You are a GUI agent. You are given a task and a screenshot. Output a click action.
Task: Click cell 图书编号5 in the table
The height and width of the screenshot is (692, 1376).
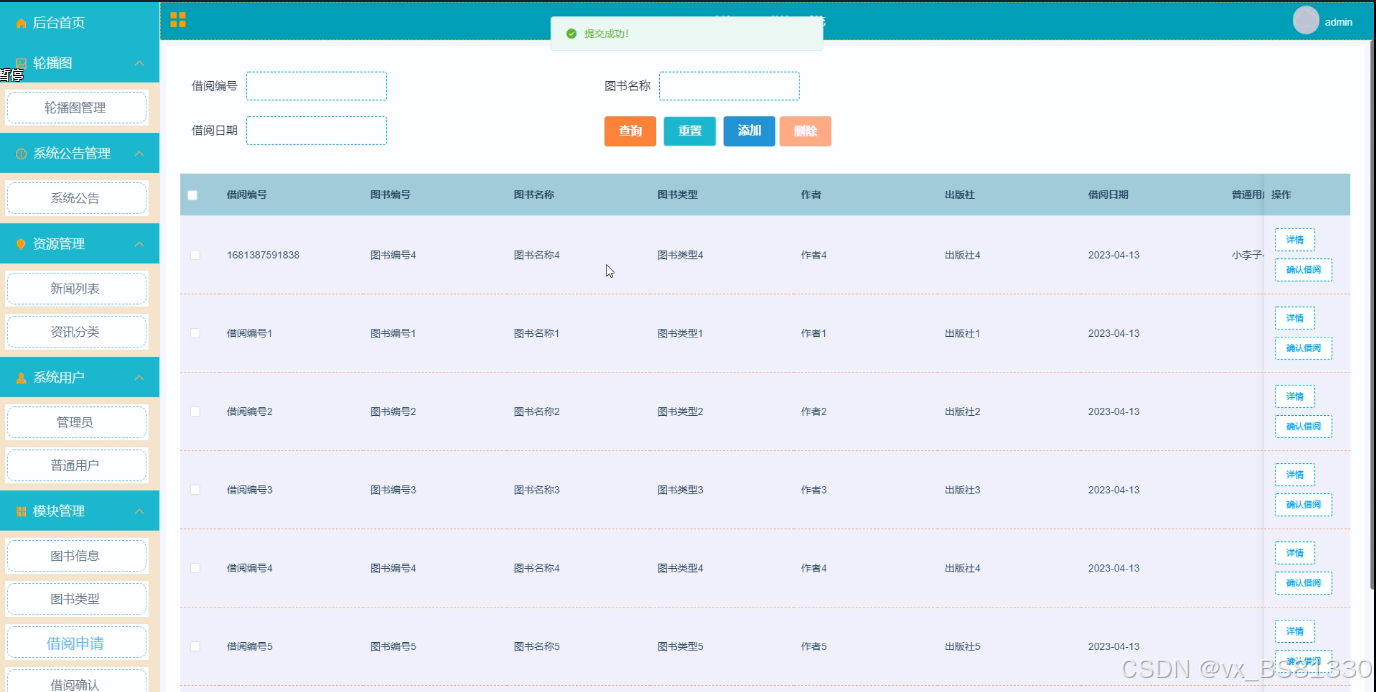[393, 646]
